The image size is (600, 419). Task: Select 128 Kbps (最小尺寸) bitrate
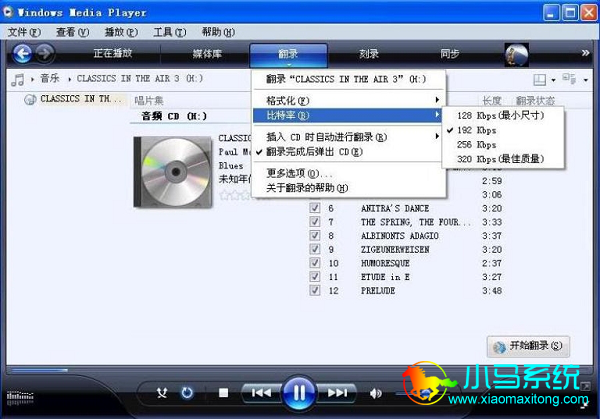[x=503, y=116]
